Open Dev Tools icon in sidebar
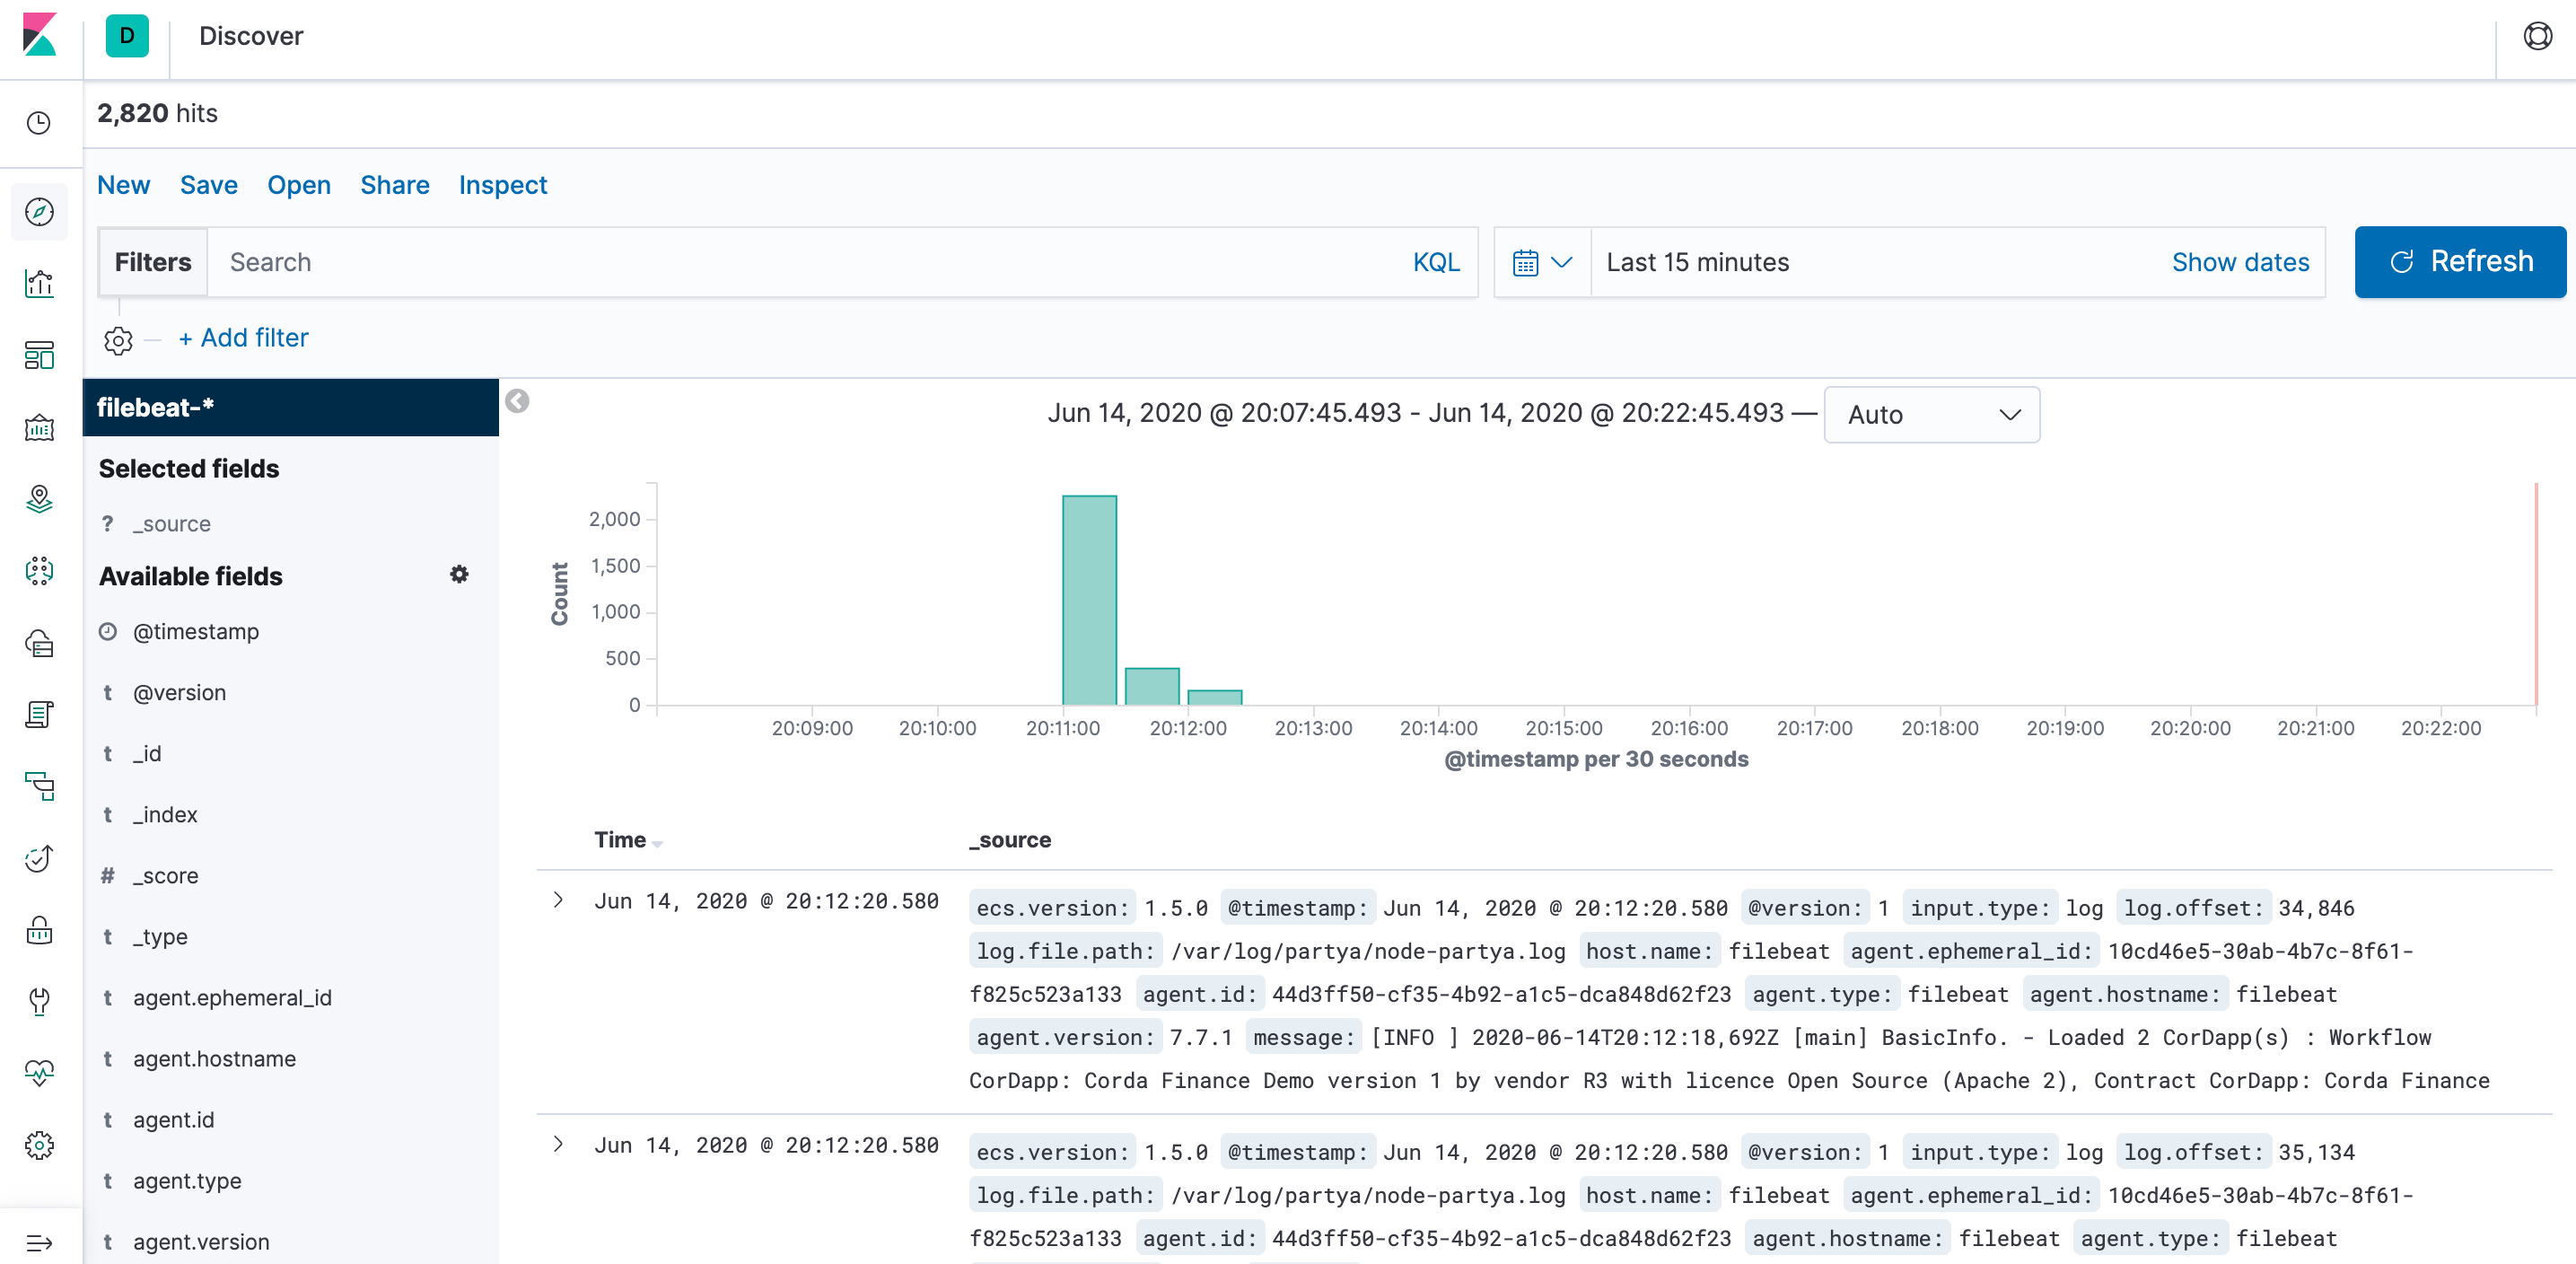2576x1264 pixels. 39,1002
